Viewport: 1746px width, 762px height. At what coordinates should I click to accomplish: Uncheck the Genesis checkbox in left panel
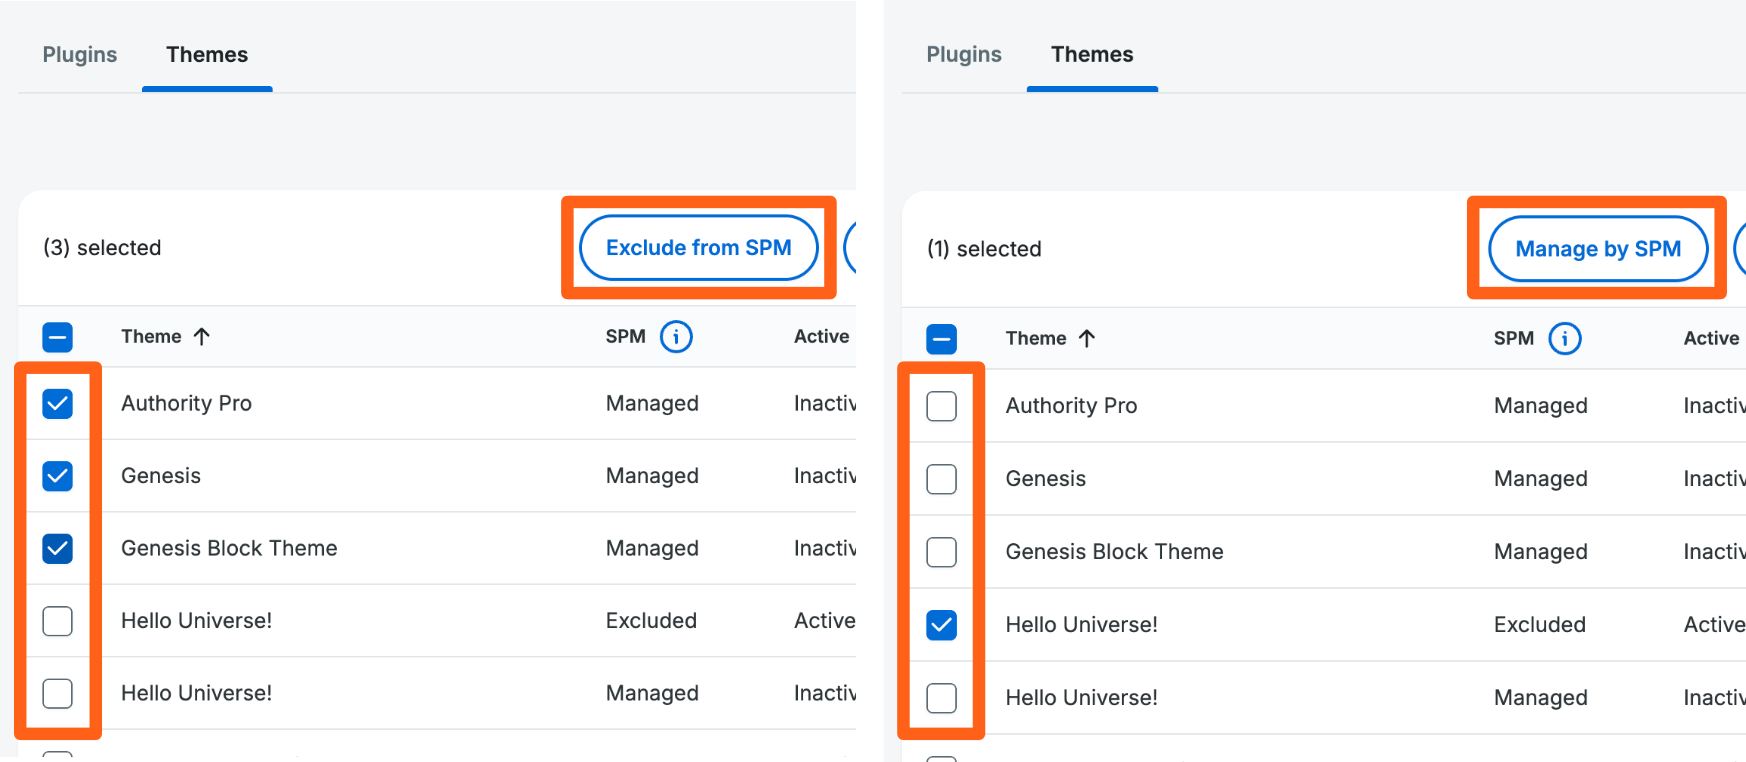point(58,476)
